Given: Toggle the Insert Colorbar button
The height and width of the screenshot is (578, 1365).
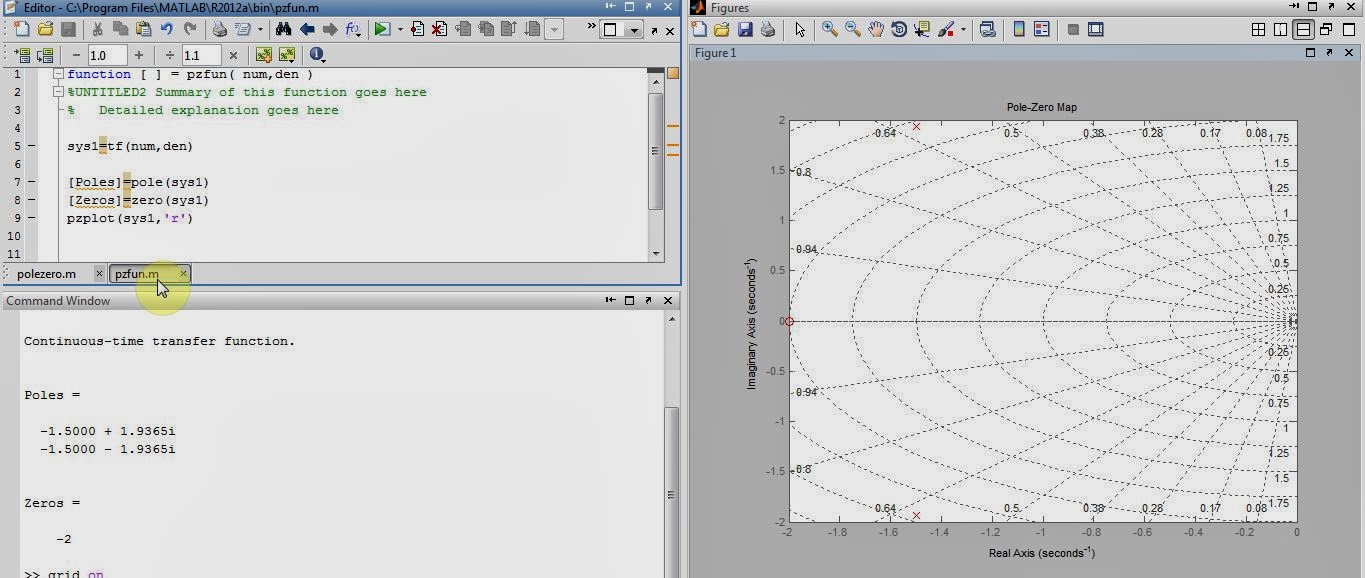Looking at the screenshot, I should [x=1019, y=30].
